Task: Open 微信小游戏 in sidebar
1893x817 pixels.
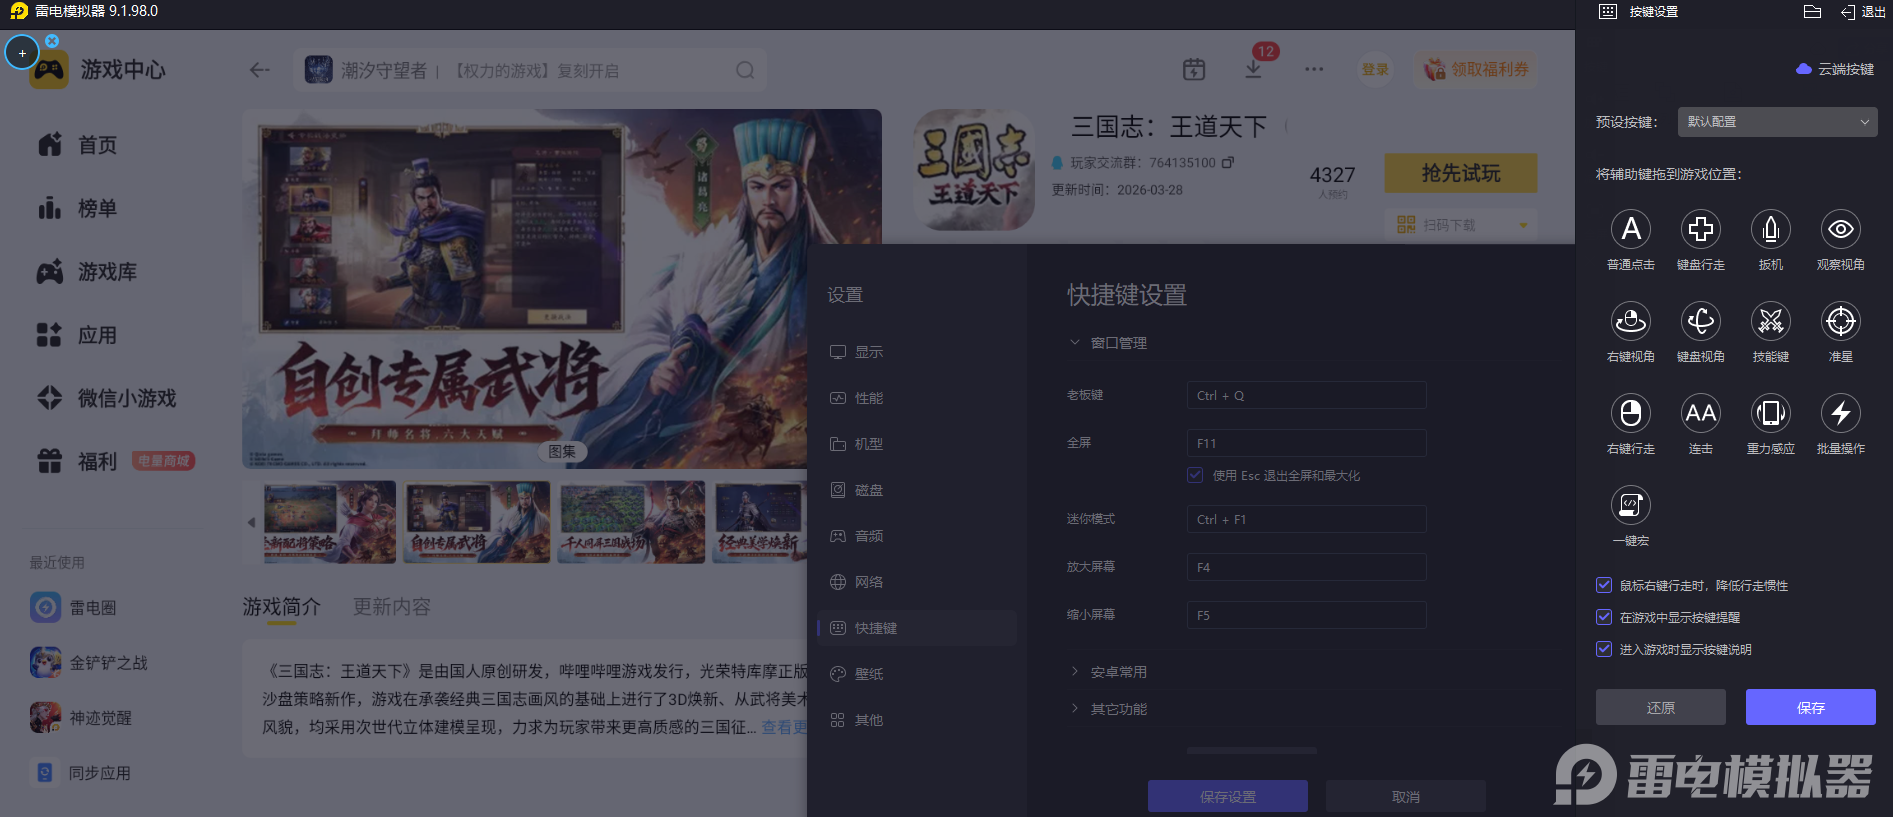Action: (107, 398)
